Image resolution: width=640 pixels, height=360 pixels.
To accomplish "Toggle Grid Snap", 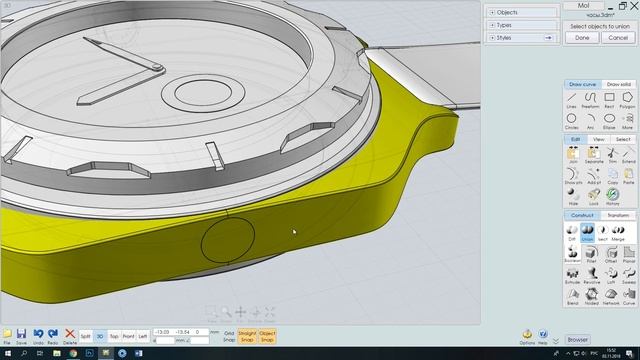I will (x=229, y=336).
